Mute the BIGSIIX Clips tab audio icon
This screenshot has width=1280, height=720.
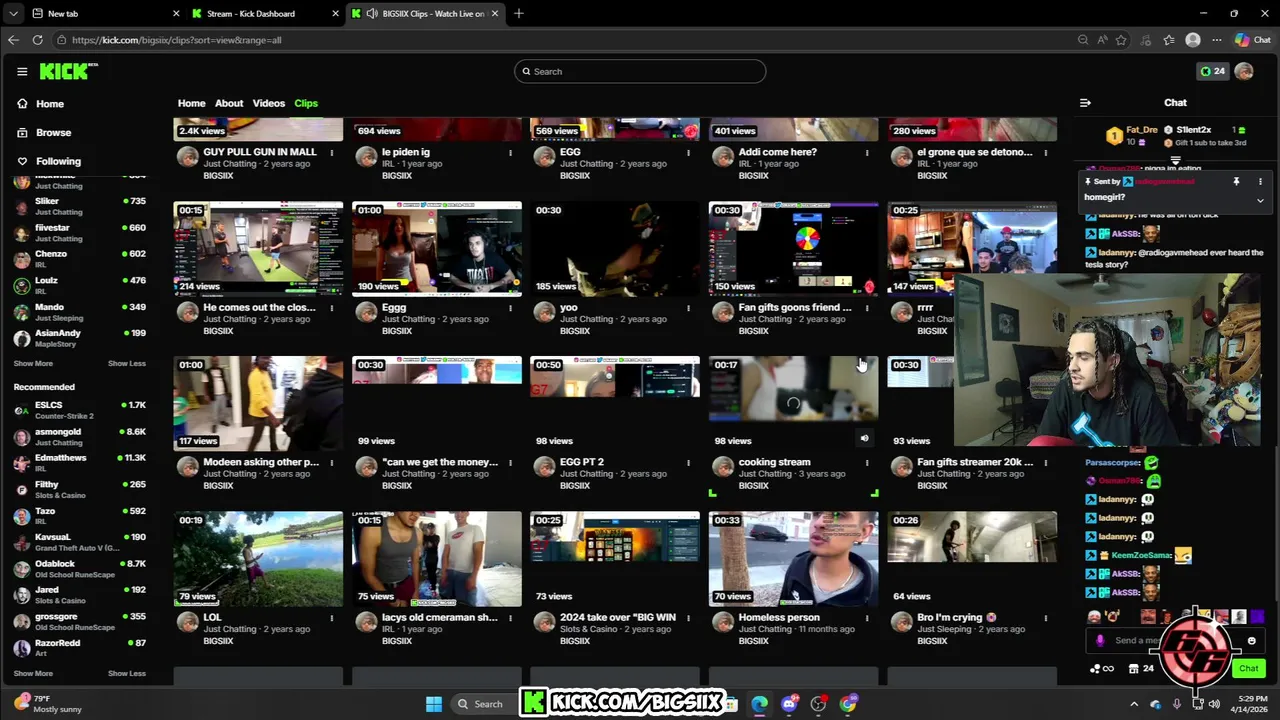pyautogui.click(x=372, y=13)
